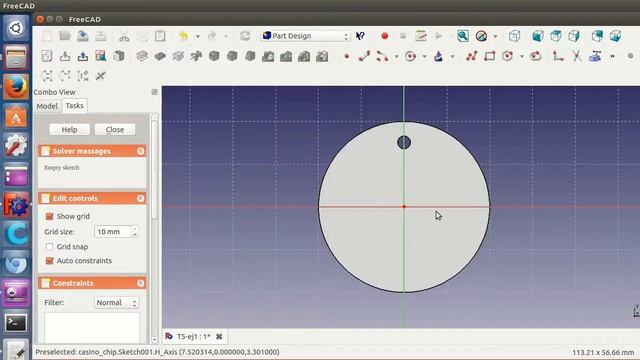Select the Create Conic tool
The image size is (640, 360).
coord(438,56)
